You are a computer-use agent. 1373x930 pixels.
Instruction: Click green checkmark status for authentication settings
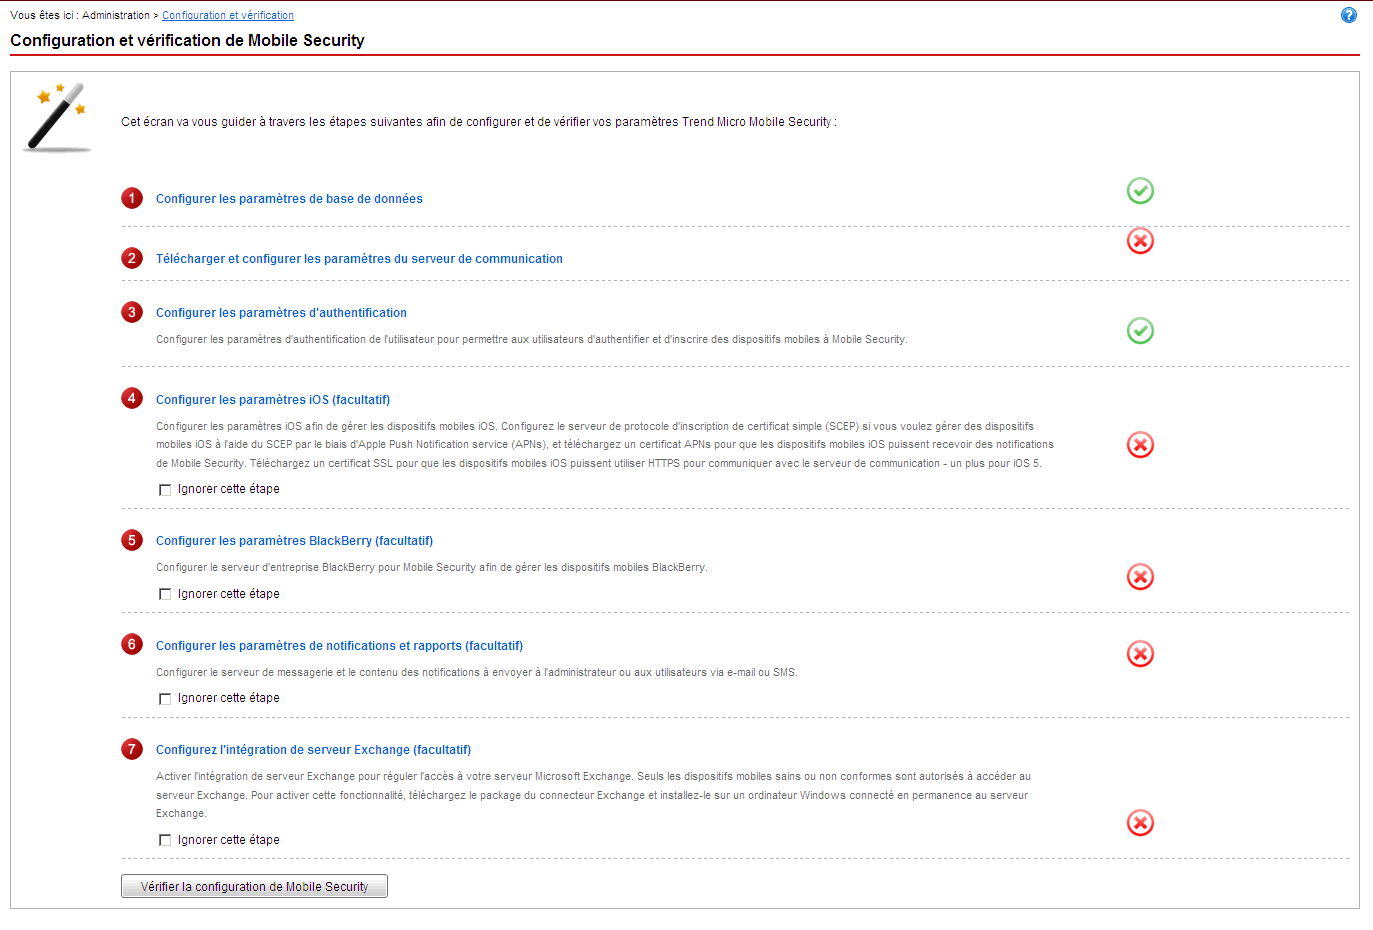click(x=1140, y=331)
